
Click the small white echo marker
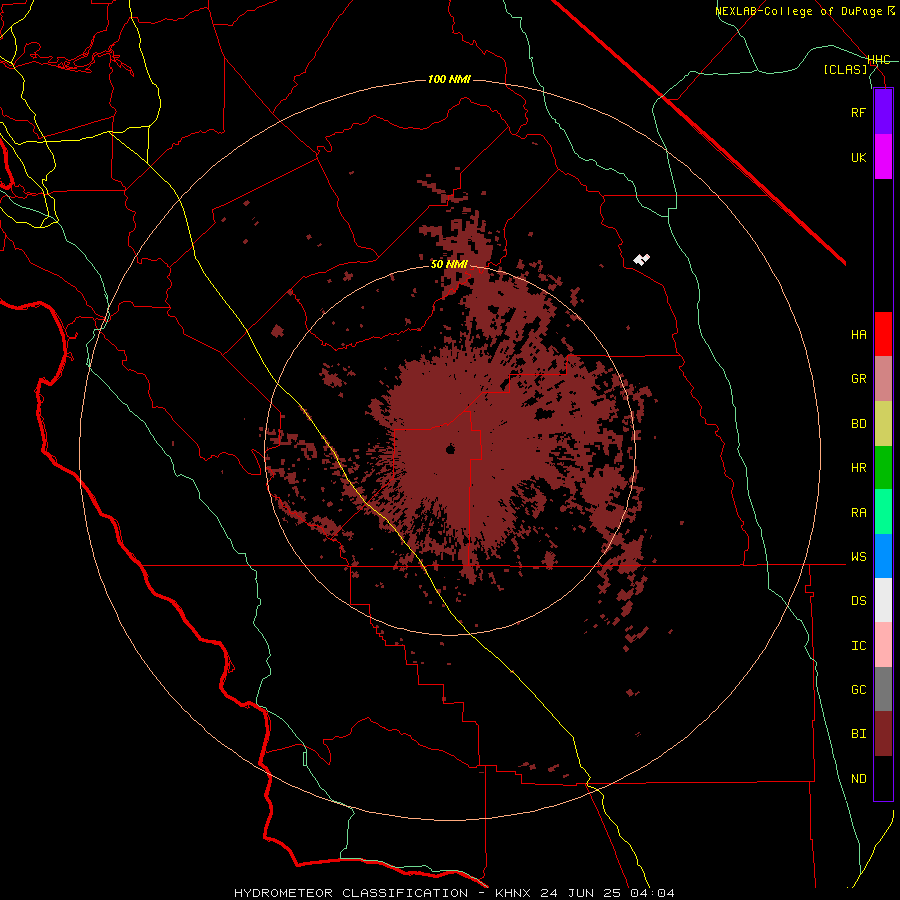(641, 259)
